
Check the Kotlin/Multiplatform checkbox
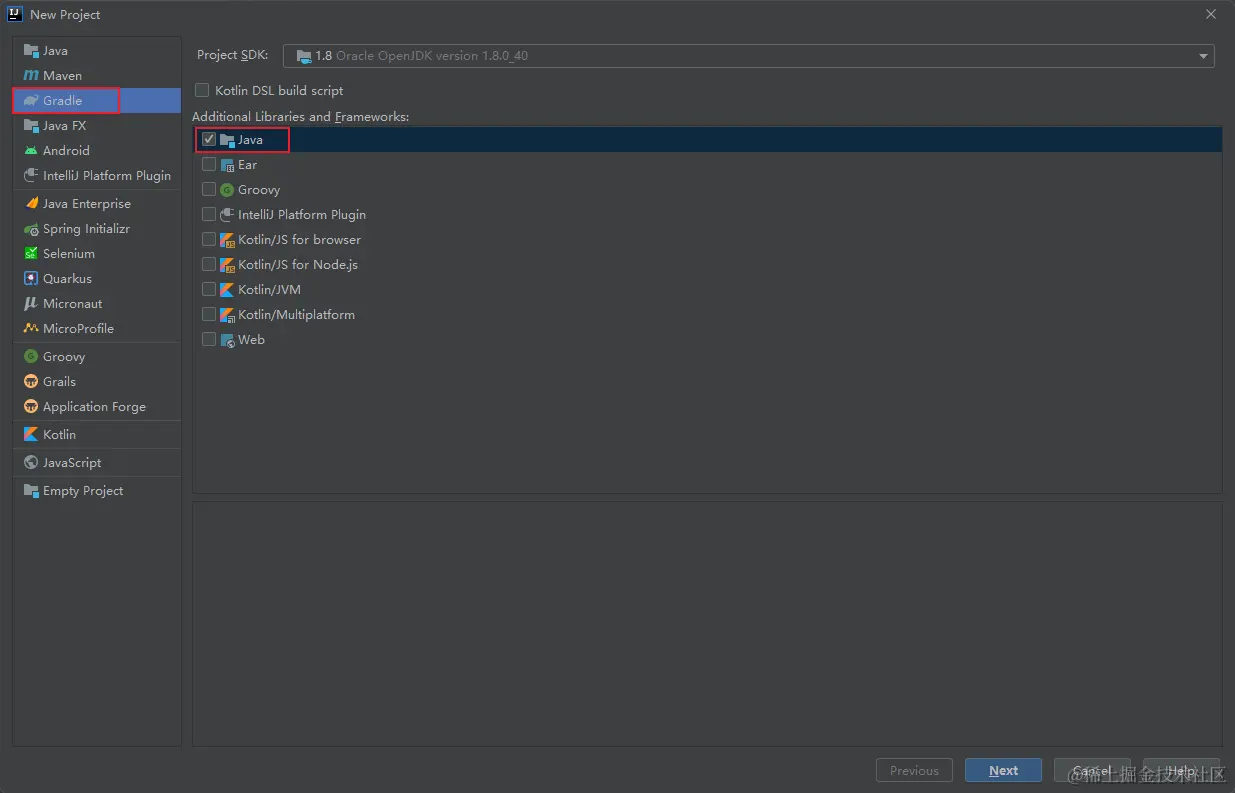point(209,315)
